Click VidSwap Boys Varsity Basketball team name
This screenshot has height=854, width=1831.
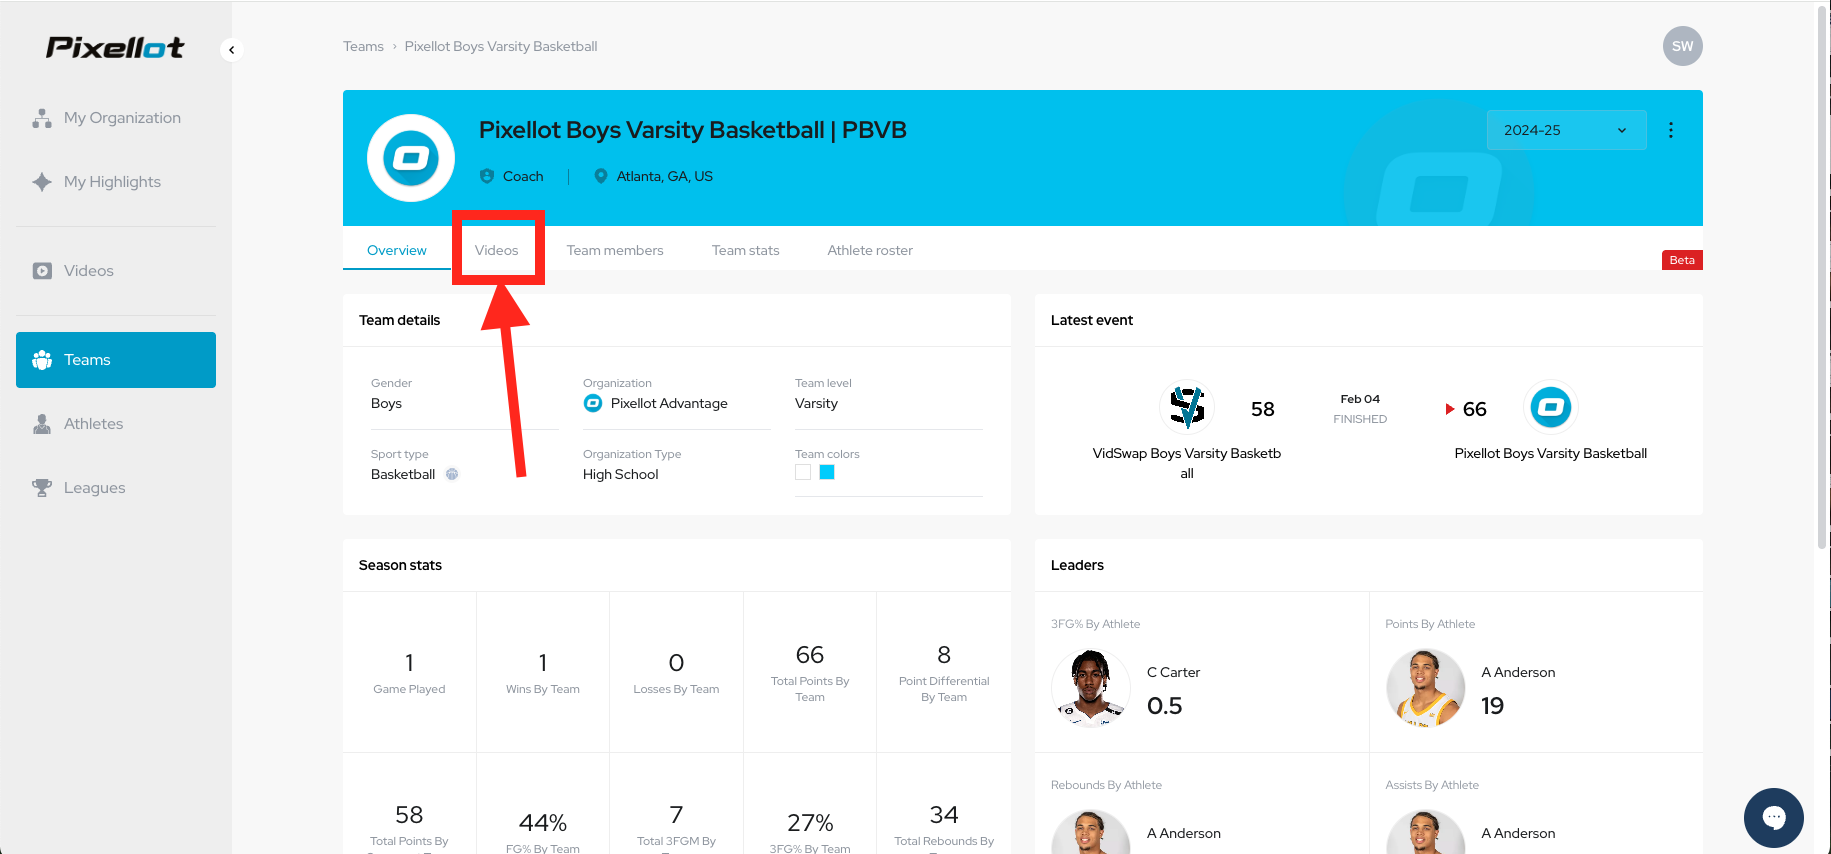[x=1187, y=463]
